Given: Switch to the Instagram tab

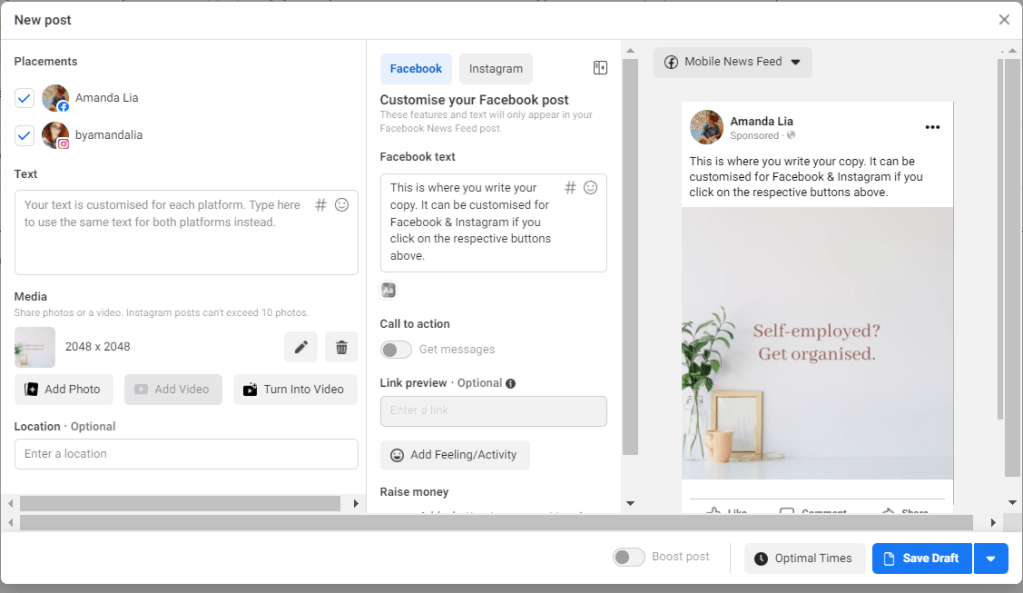Looking at the screenshot, I should [496, 69].
